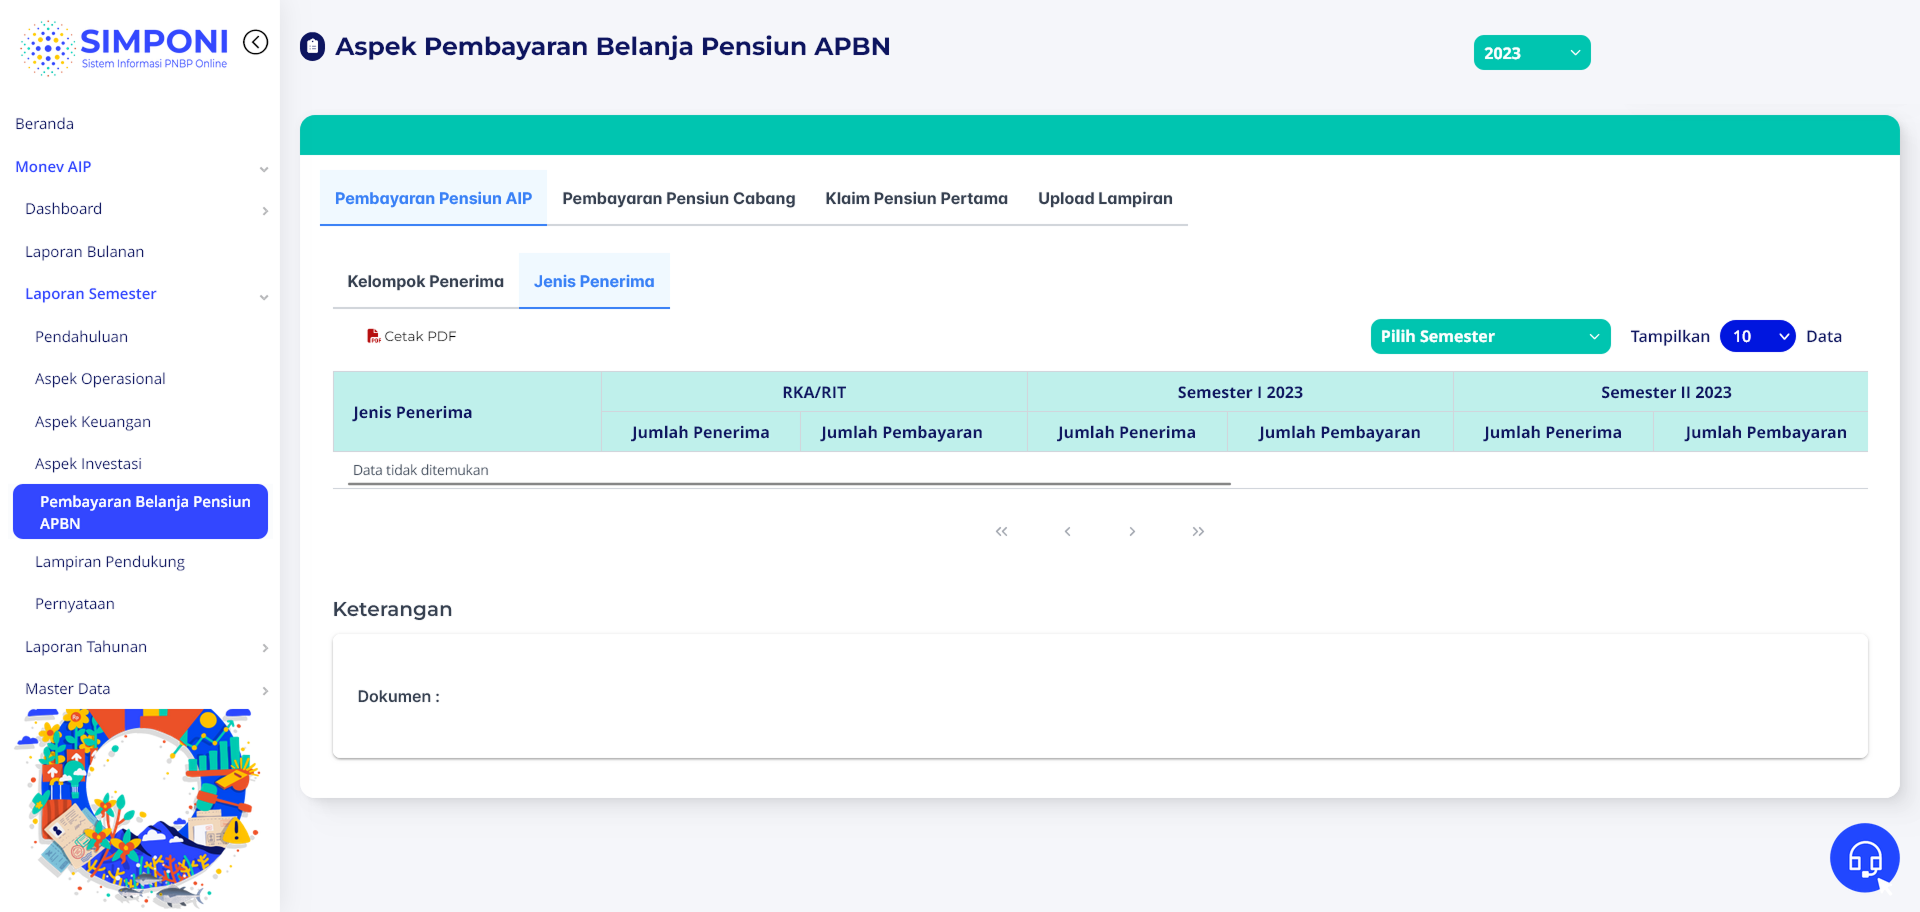Click the Cetak PDF button
Viewport: 1920px width, 912px height.
411,336
